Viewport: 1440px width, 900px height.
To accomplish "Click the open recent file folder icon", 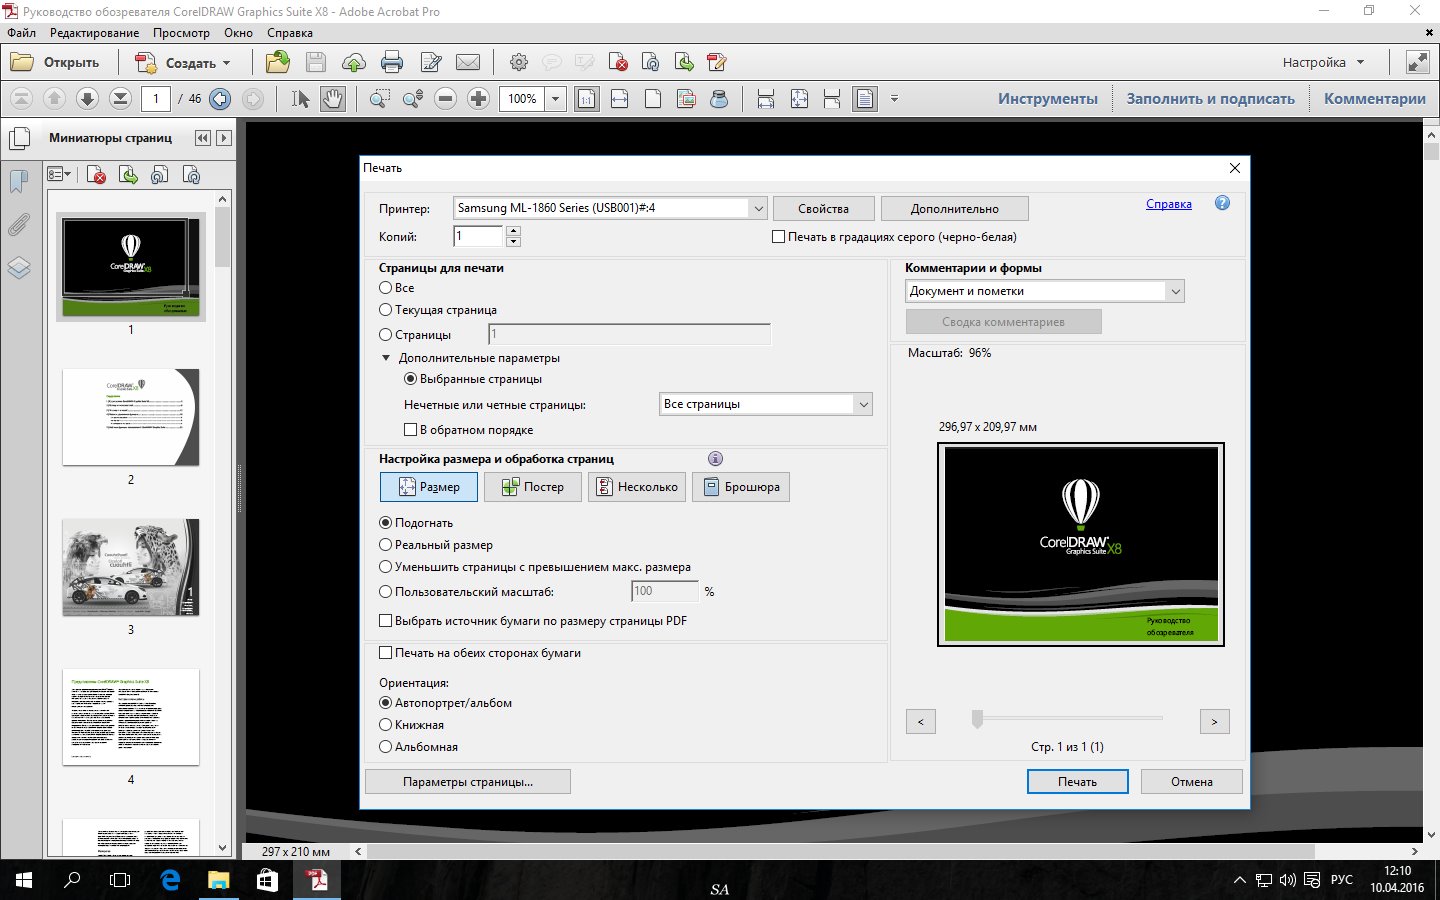I will coord(278,62).
